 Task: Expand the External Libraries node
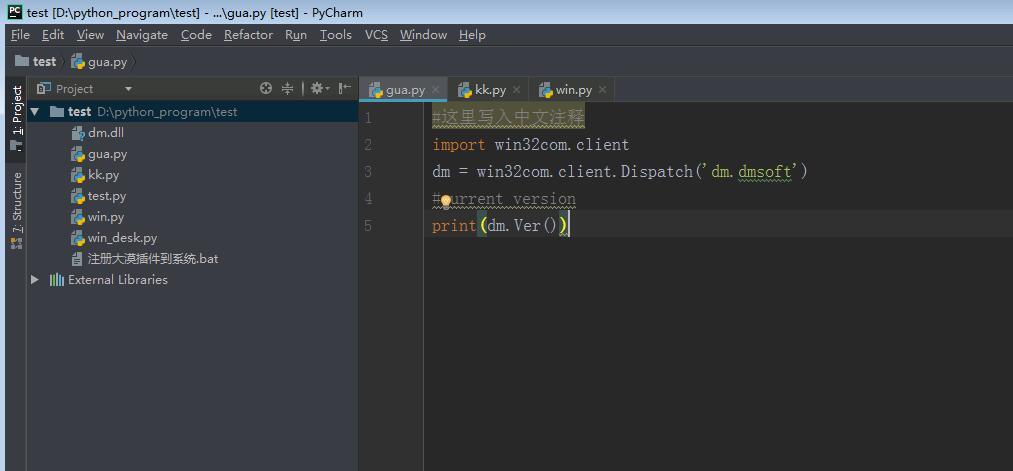[x=35, y=280]
